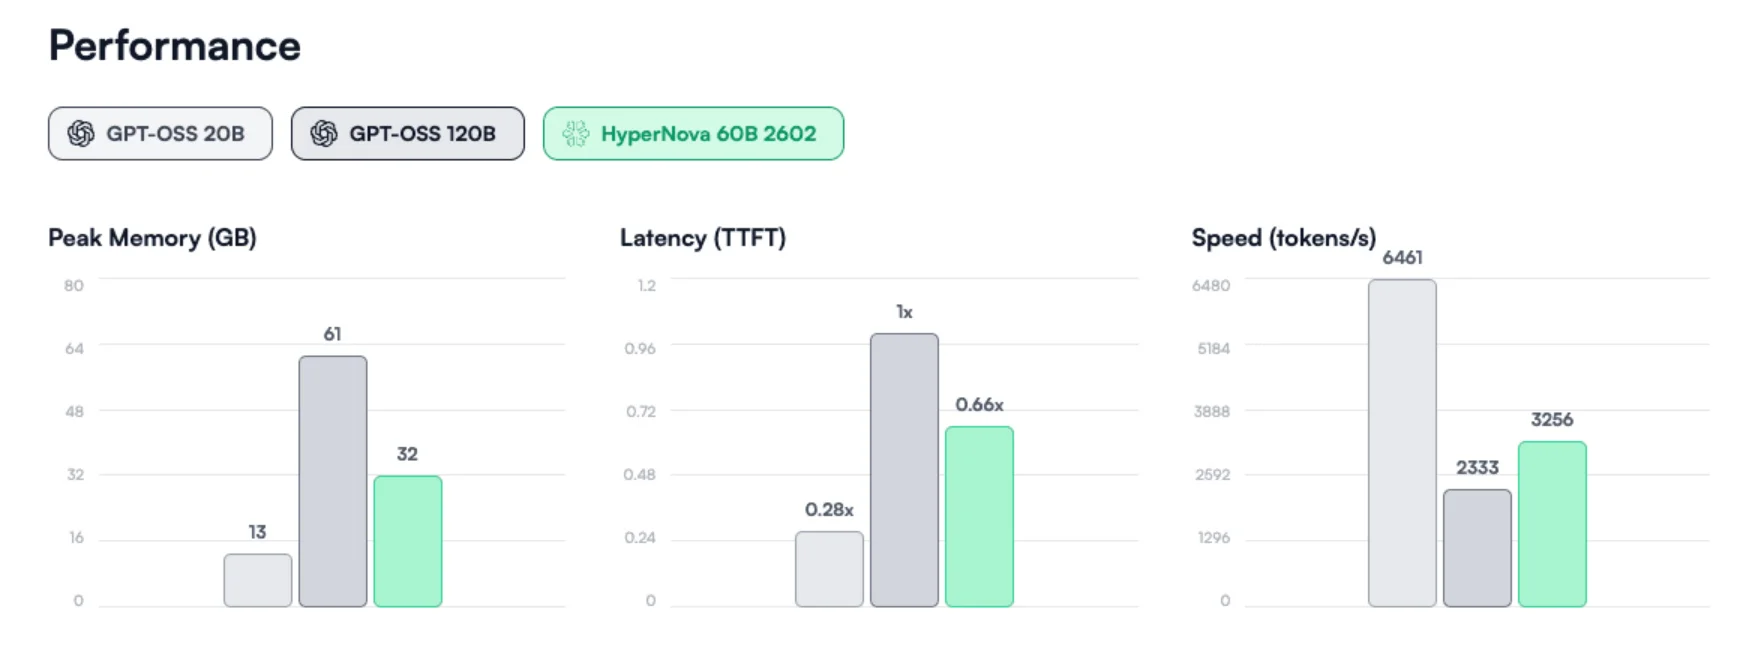Select the Speed (tokens/s) chart title
The image size is (1754, 665).
(1283, 238)
